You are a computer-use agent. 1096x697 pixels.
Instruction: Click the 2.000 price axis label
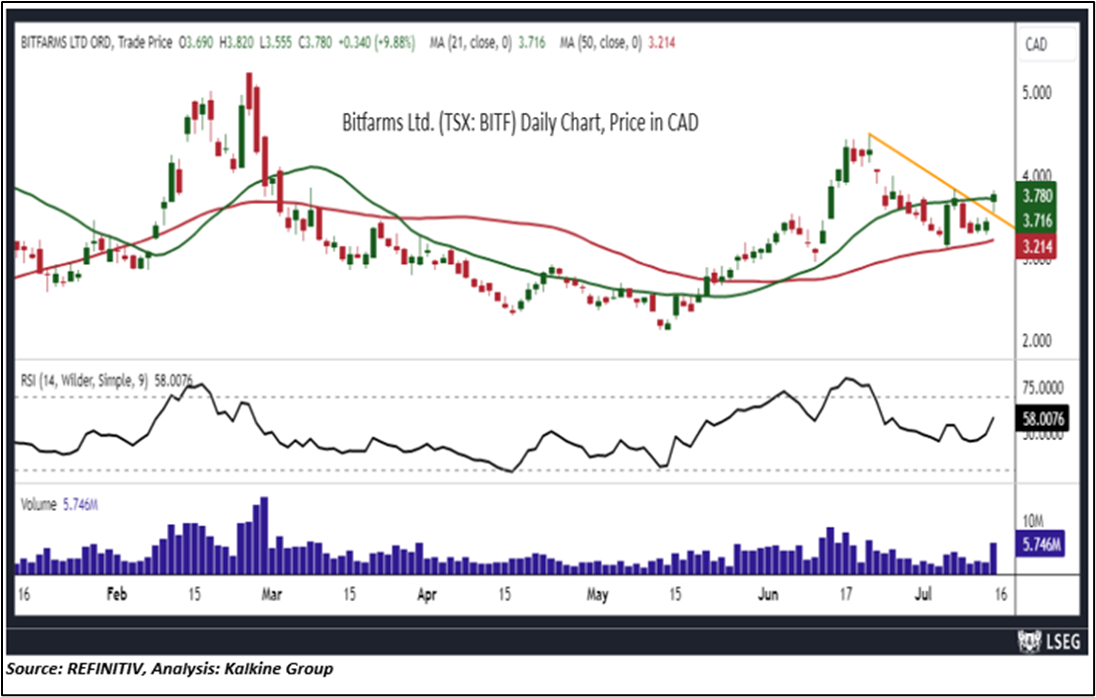click(1037, 341)
